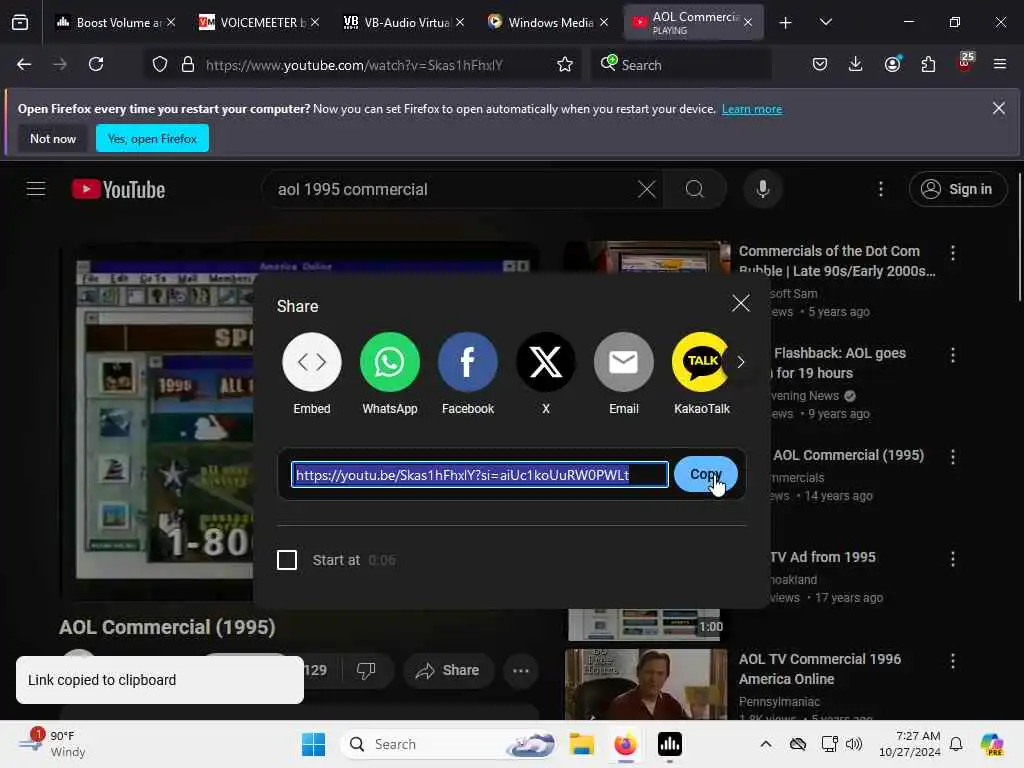Image resolution: width=1024 pixels, height=768 pixels.
Task: Reload the current page
Action: (96, 64)
